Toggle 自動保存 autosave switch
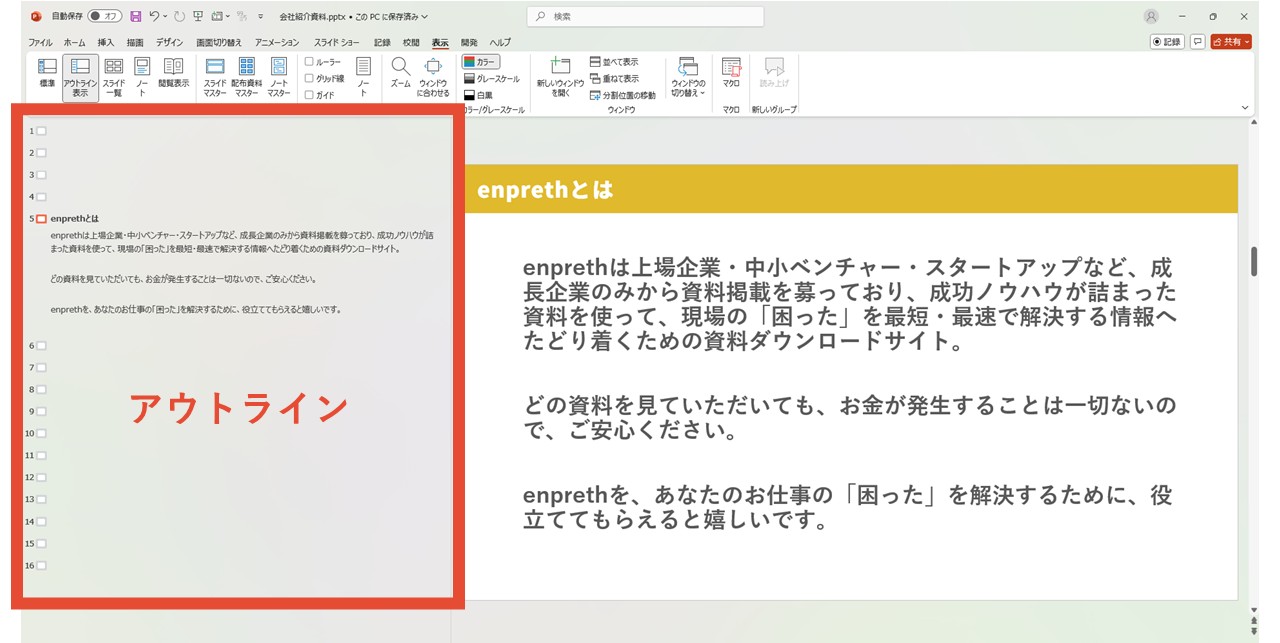1280x643 pixels. [x=104, y=16]
